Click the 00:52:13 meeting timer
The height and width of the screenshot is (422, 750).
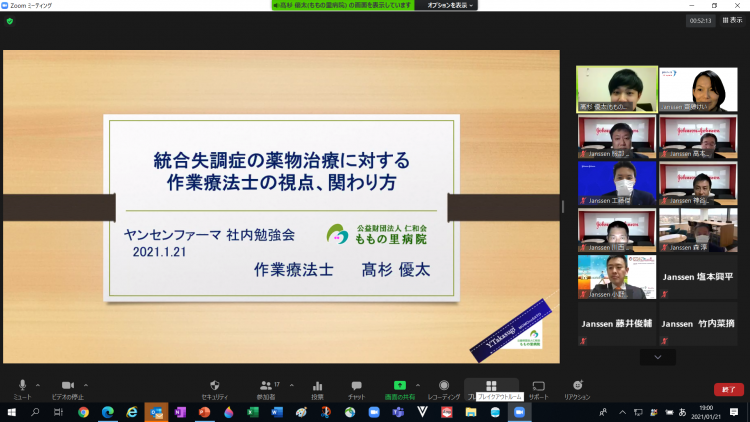tap(700, 21)
